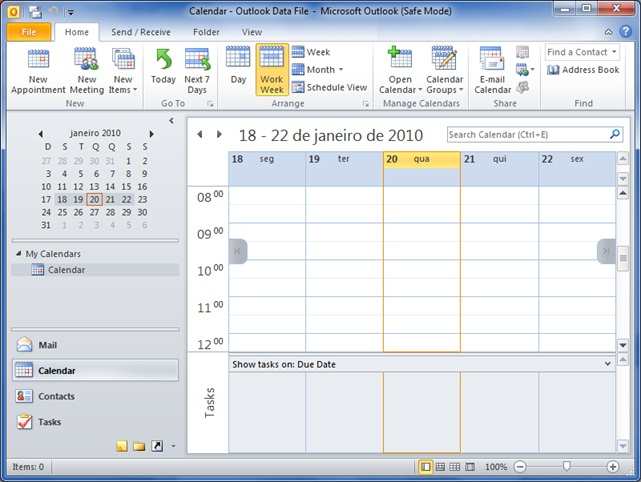Switch to the Home tab

coord(76,32)
